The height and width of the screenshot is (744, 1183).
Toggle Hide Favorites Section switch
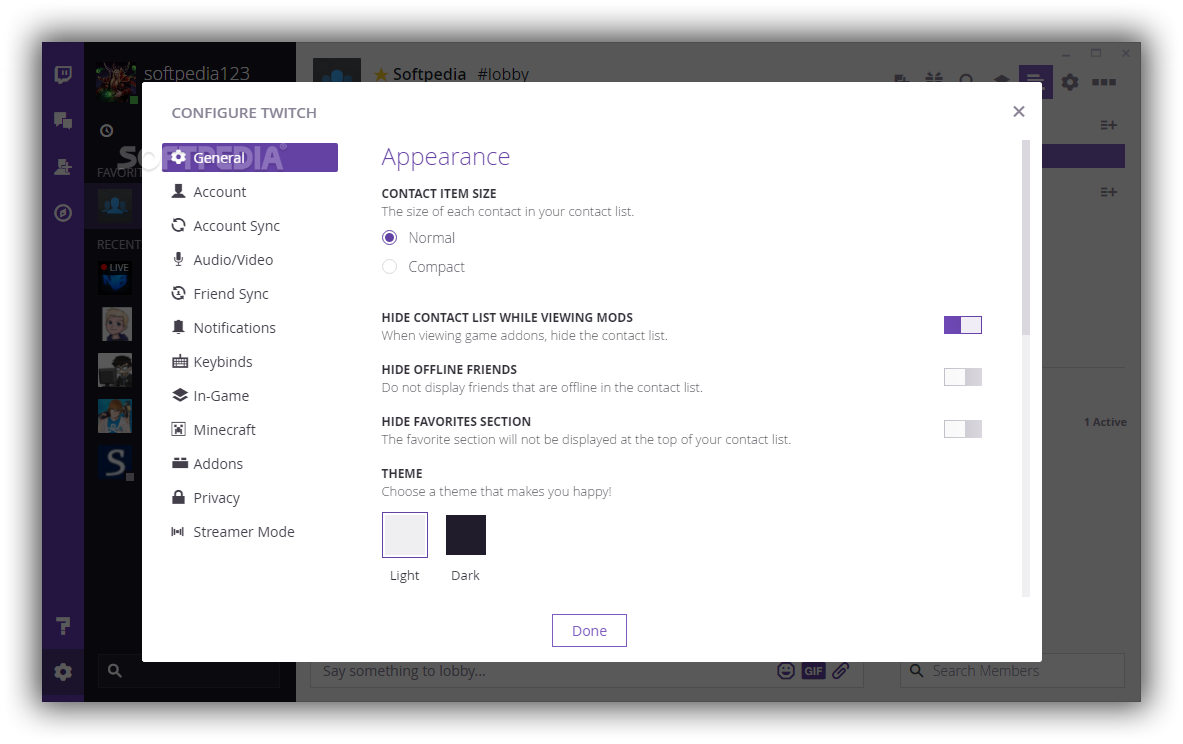click(963, 429)
